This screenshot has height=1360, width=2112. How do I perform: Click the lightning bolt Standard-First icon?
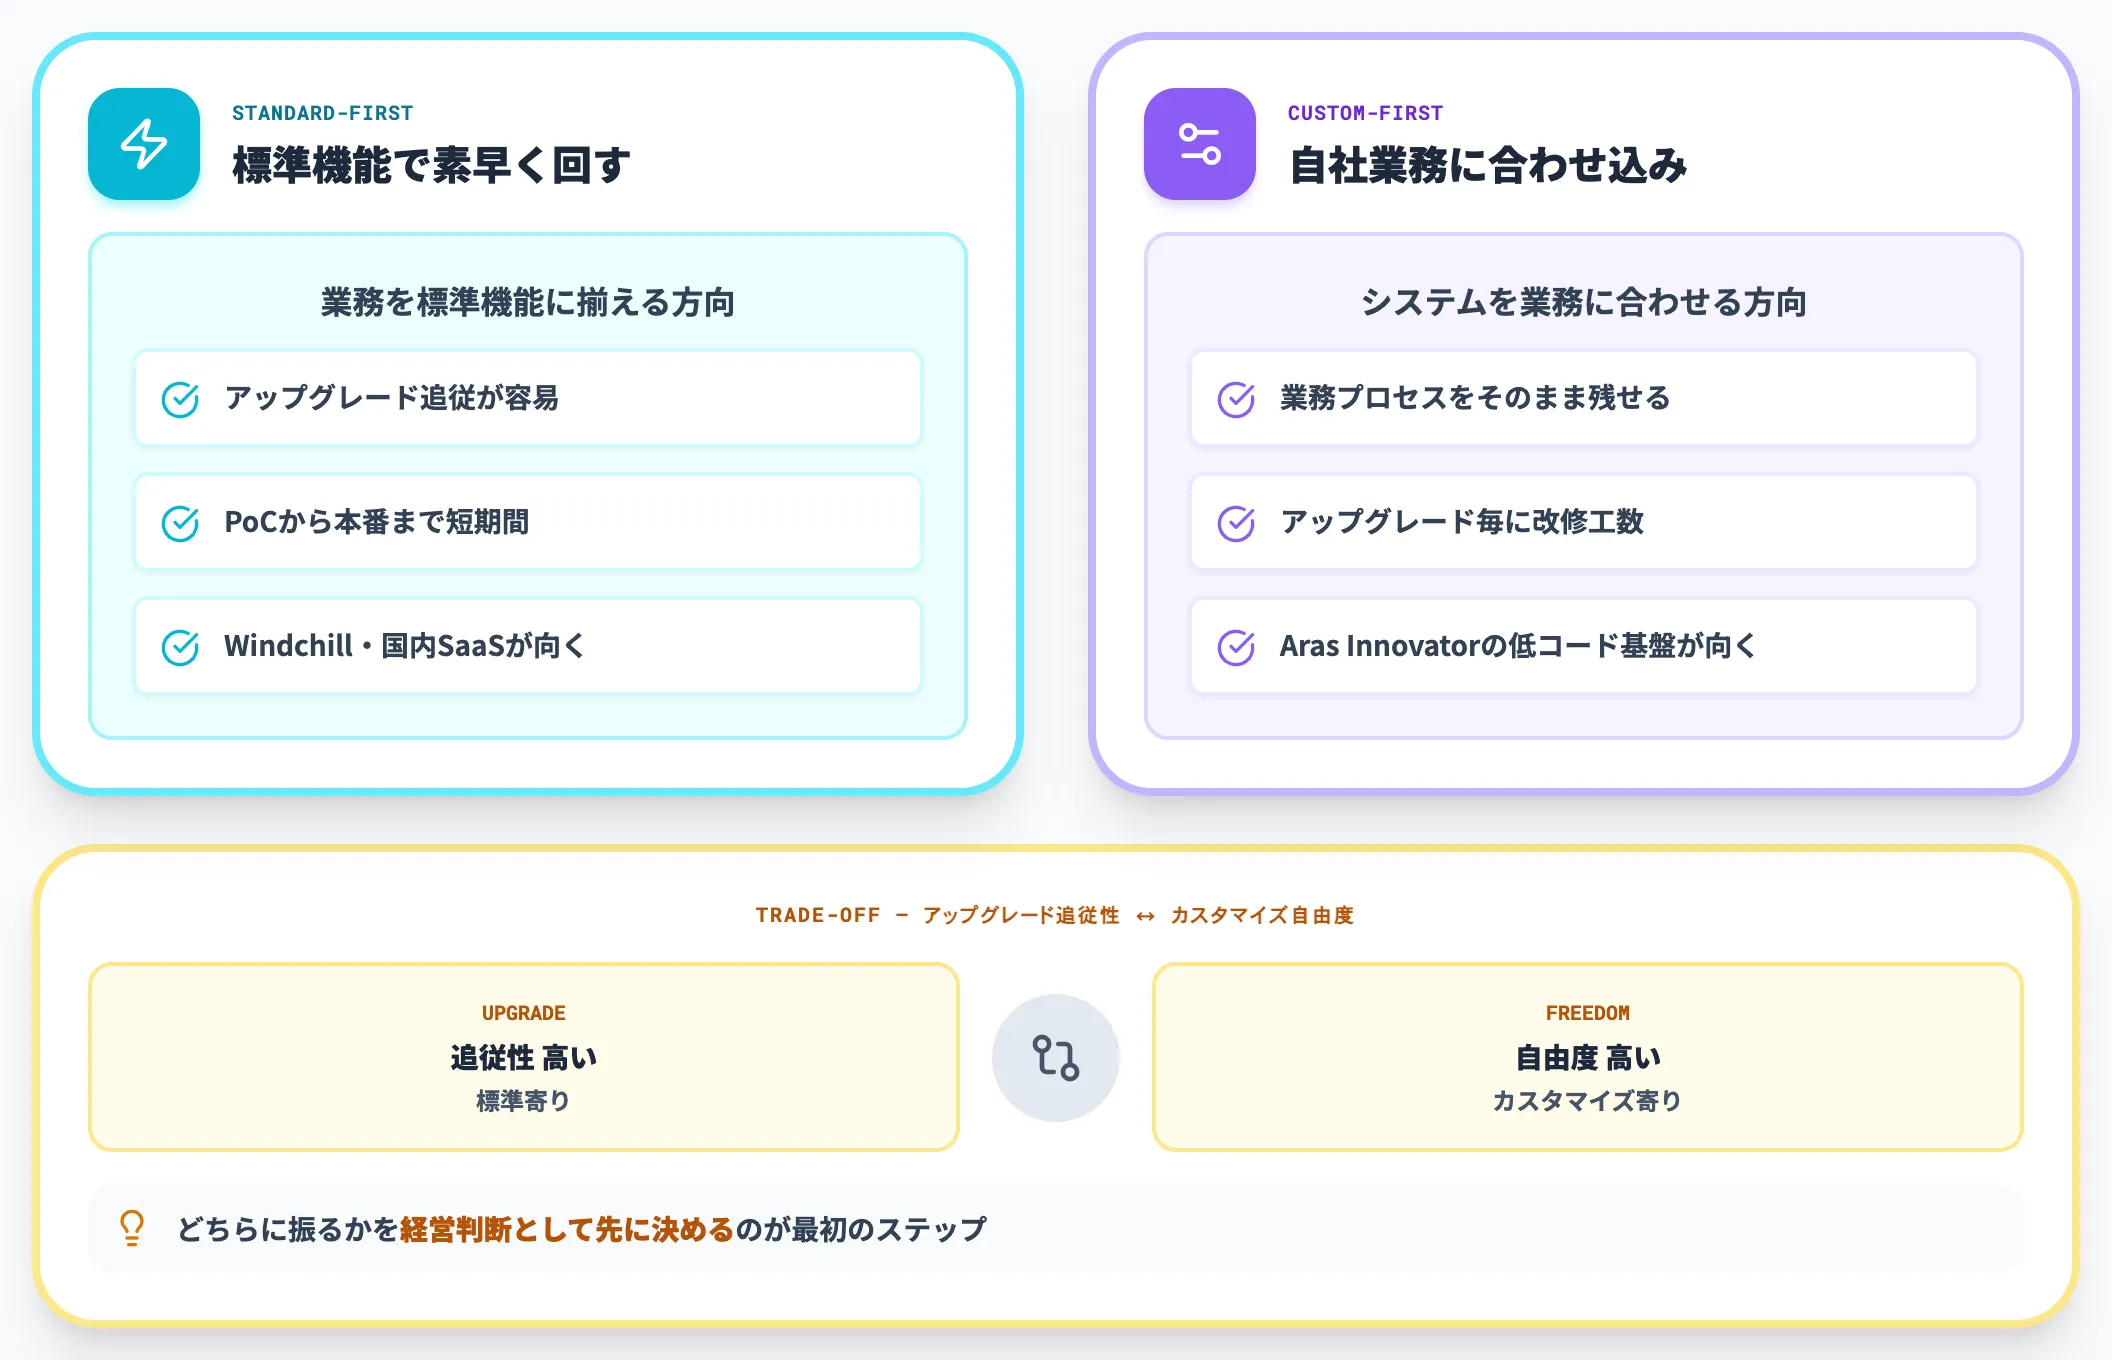(144, 144)
